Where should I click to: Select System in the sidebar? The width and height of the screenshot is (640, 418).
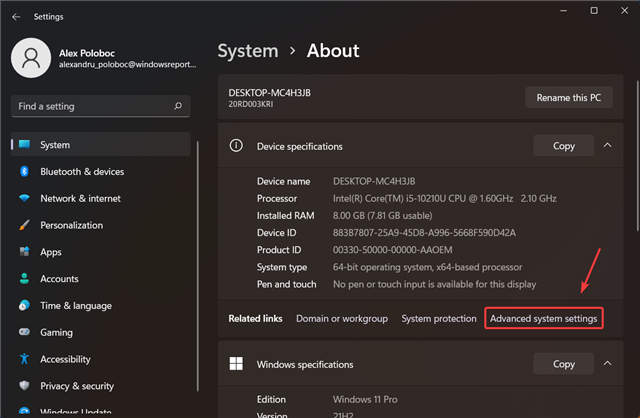coord(55,145)
